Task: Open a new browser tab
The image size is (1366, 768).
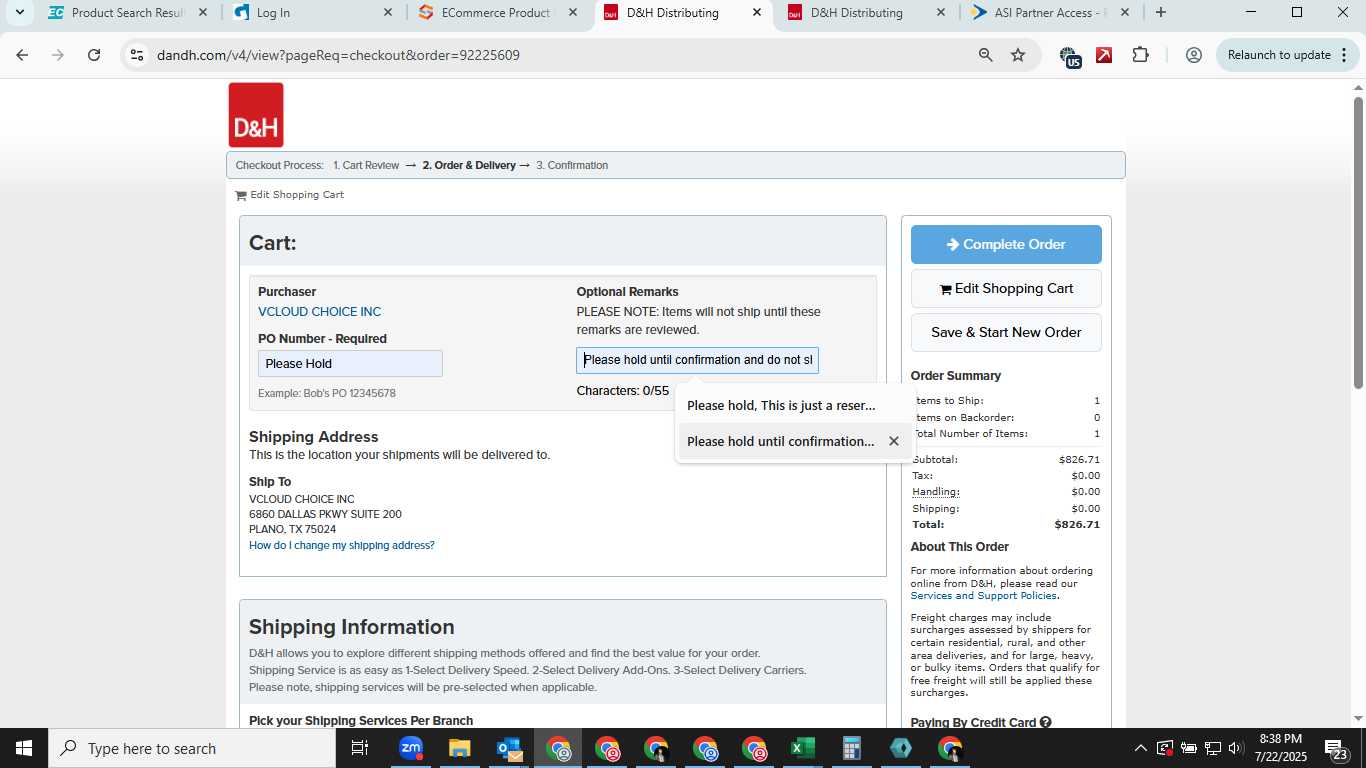Action: (1160, 13)
